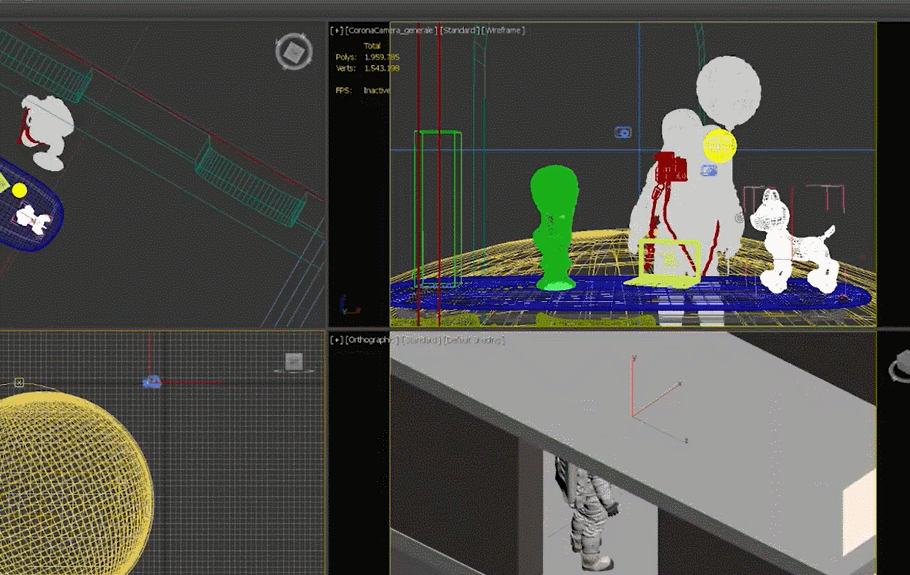
Task: Open the CoronaCamera_generale viewport label menu
Action: point(391,30)
